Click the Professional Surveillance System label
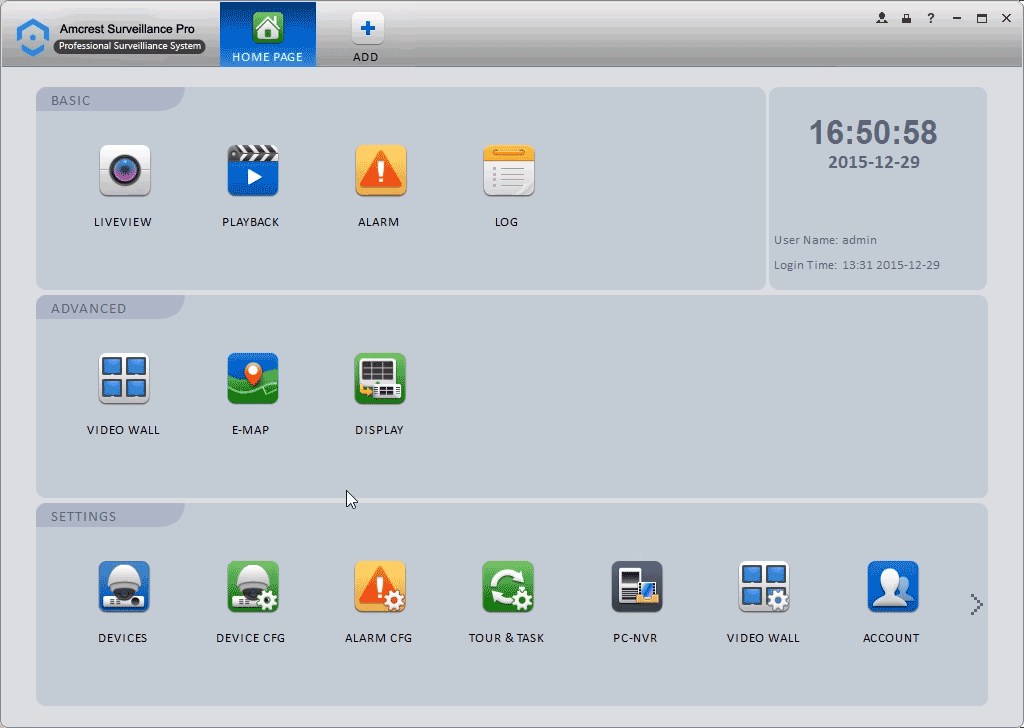This screenshot has width=1024, height=728. [x=129, y=46]
